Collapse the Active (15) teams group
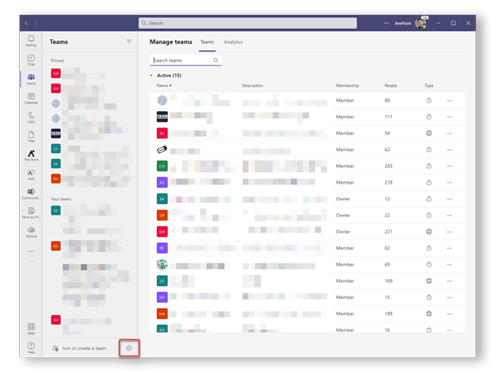 [151, 75]
